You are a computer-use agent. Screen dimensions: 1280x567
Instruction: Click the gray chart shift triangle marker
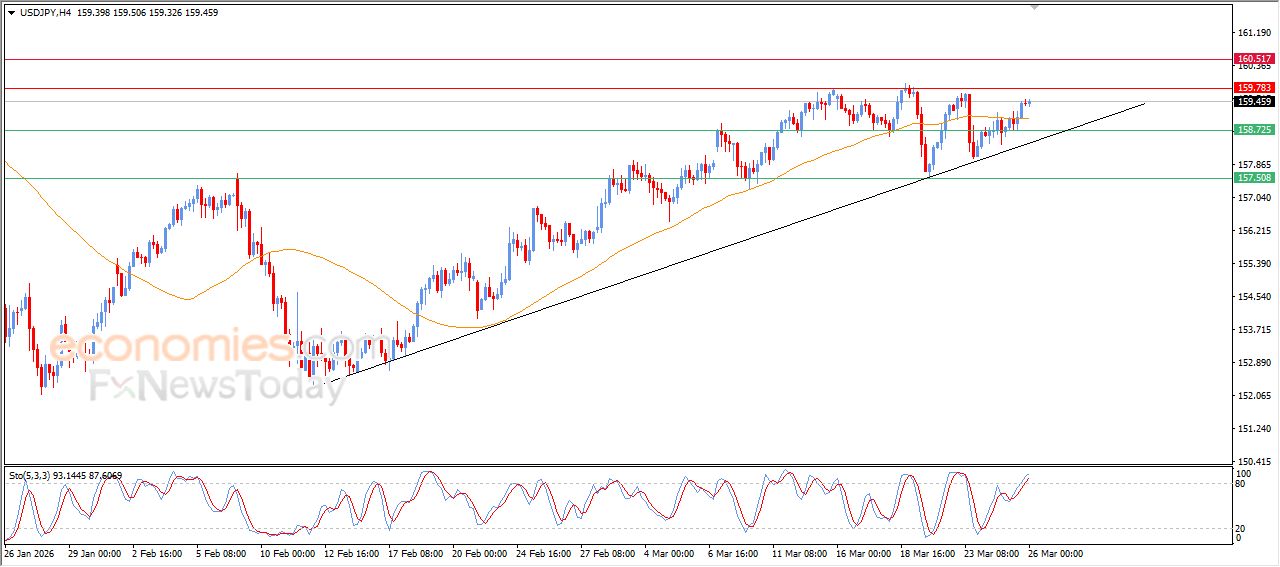(1035, 8)
